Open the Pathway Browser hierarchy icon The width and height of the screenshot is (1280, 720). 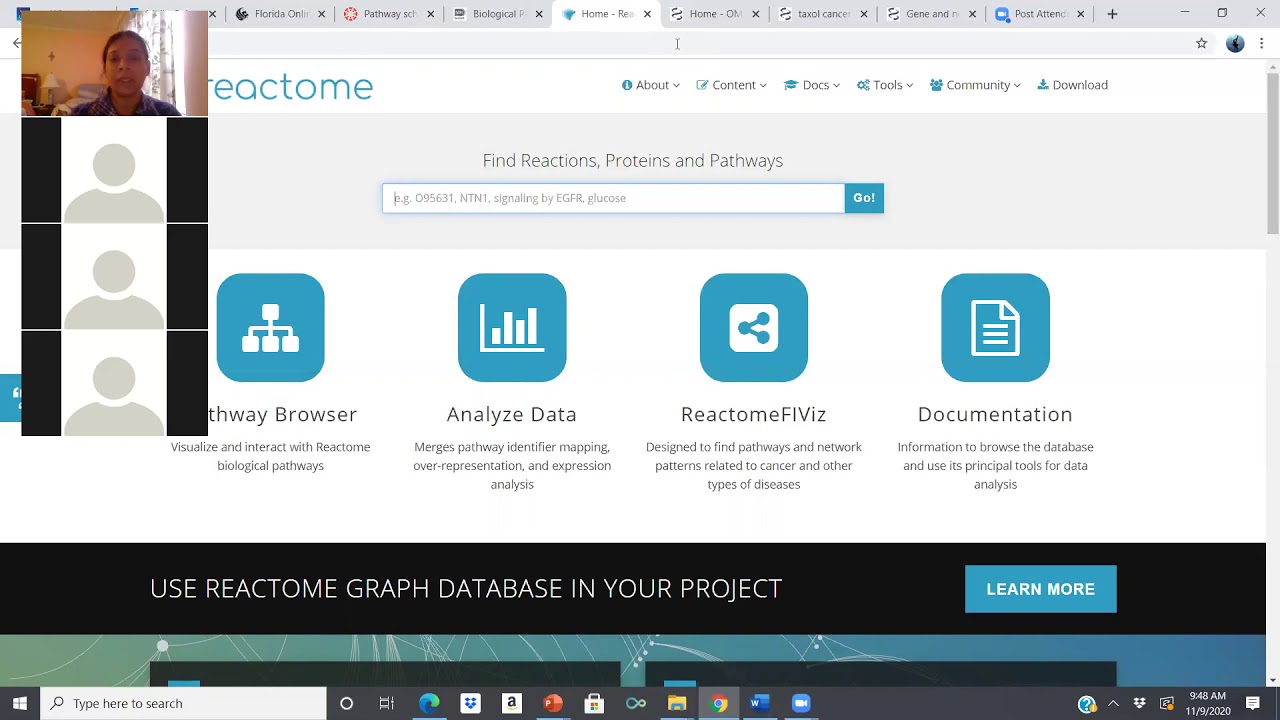tap(270, 328)
